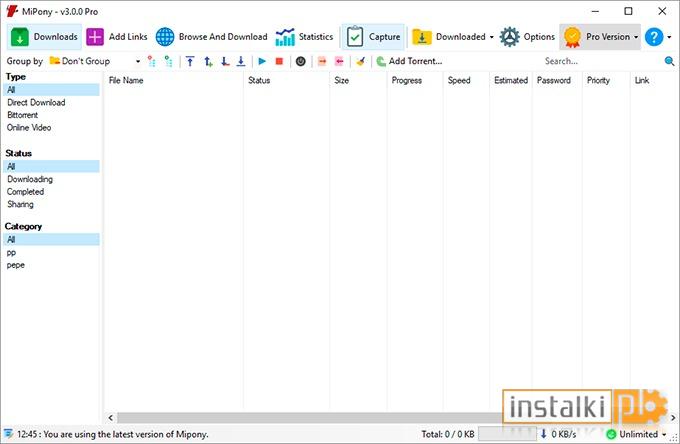The width and height of the screenshot is (680, 444).
Task: Click the search magnifier icon
Action: [x=669, y=61]
